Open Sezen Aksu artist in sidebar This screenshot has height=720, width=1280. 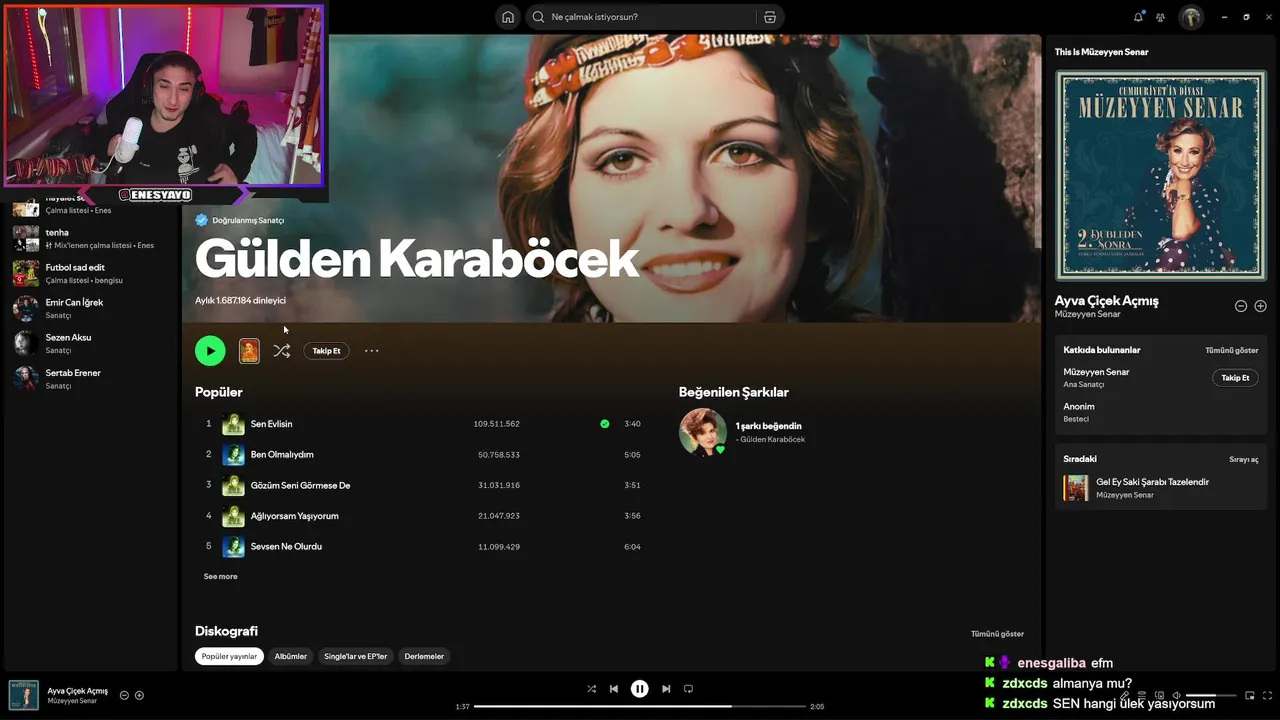tap(90, 343)
